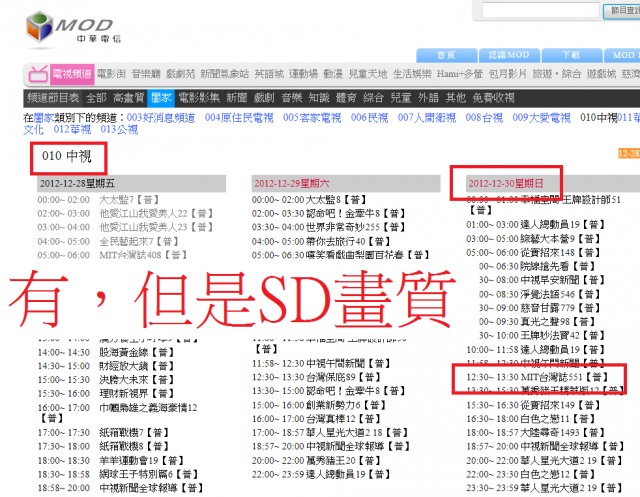Click the orange 12-28 date button
The height and width of the screenshot is (497, 640).
629,153
